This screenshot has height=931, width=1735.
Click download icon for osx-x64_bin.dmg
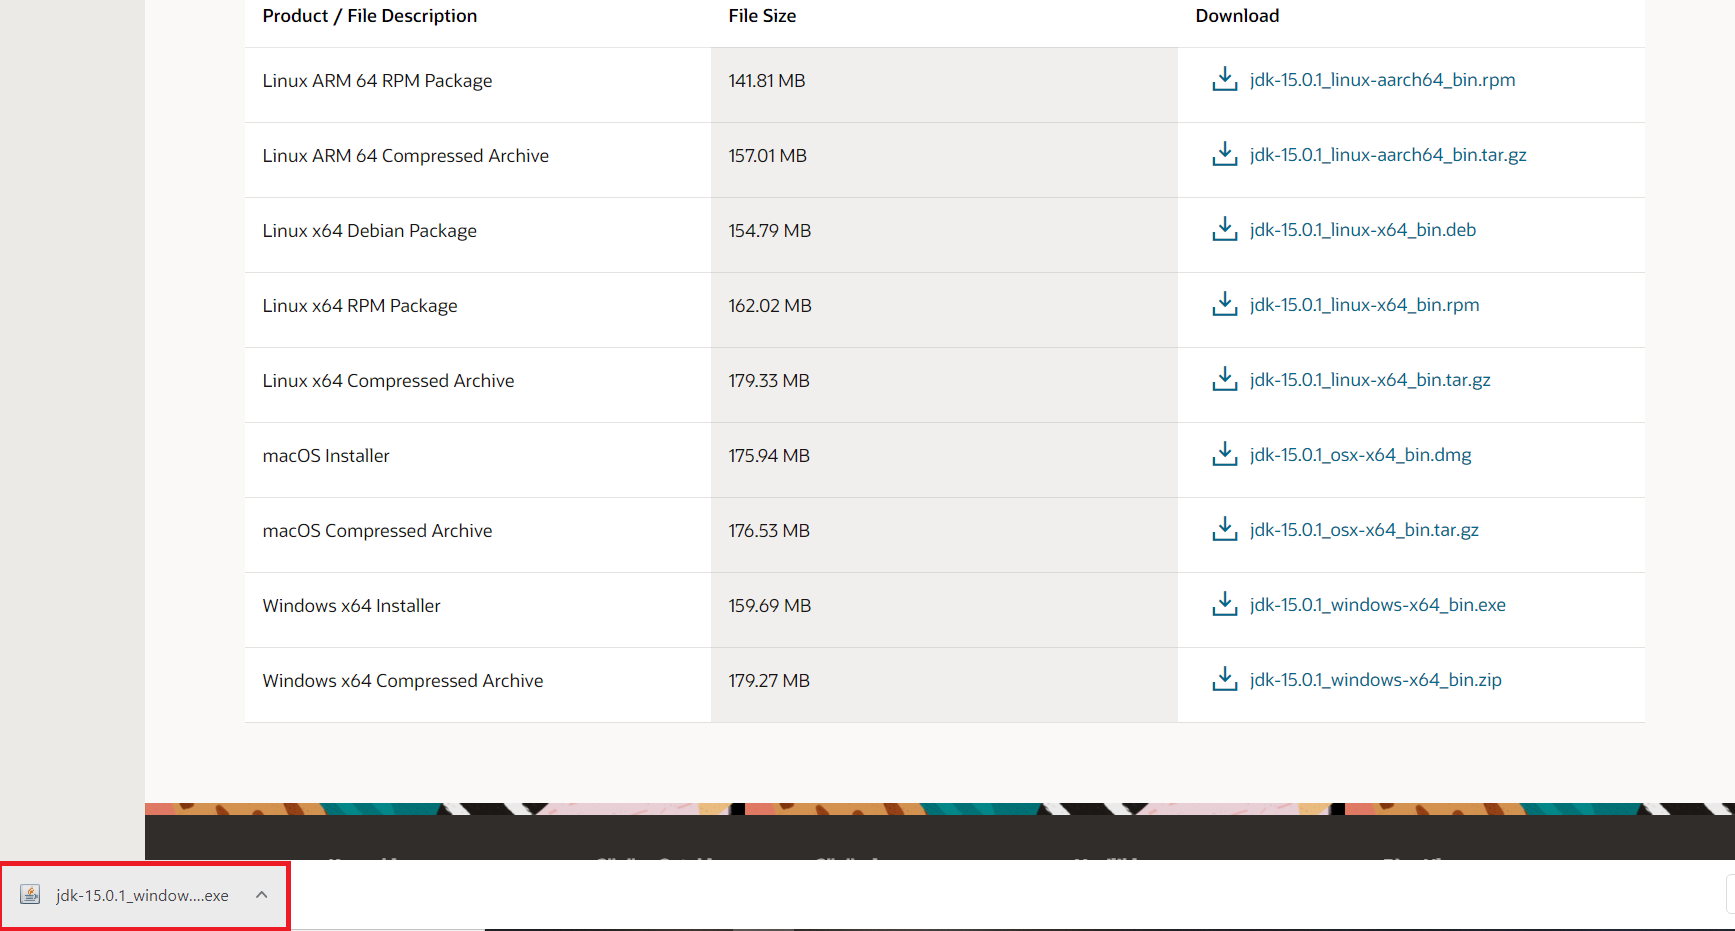coord(1224,454)
